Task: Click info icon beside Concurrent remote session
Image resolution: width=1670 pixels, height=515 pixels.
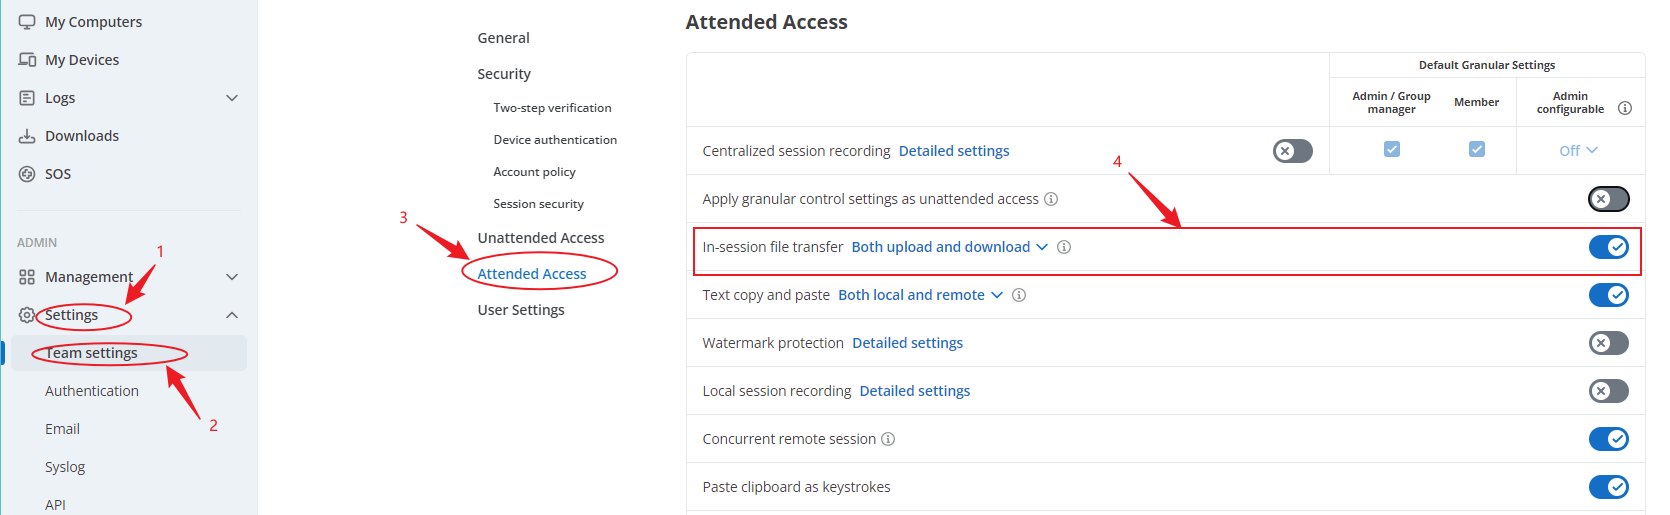Action: [x=888, y=439]
